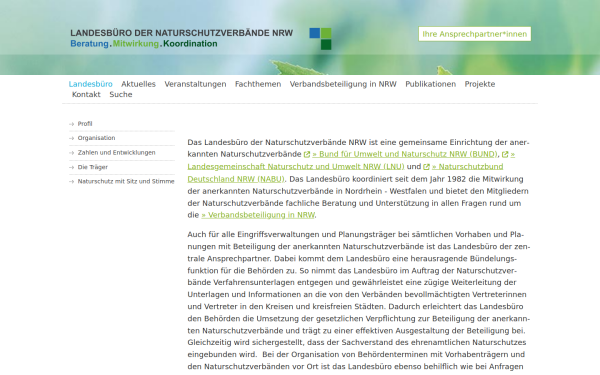
Task: Click the Landesbüro der Naturschutzverbände NRW header title
Action: (x=181, y=33)
